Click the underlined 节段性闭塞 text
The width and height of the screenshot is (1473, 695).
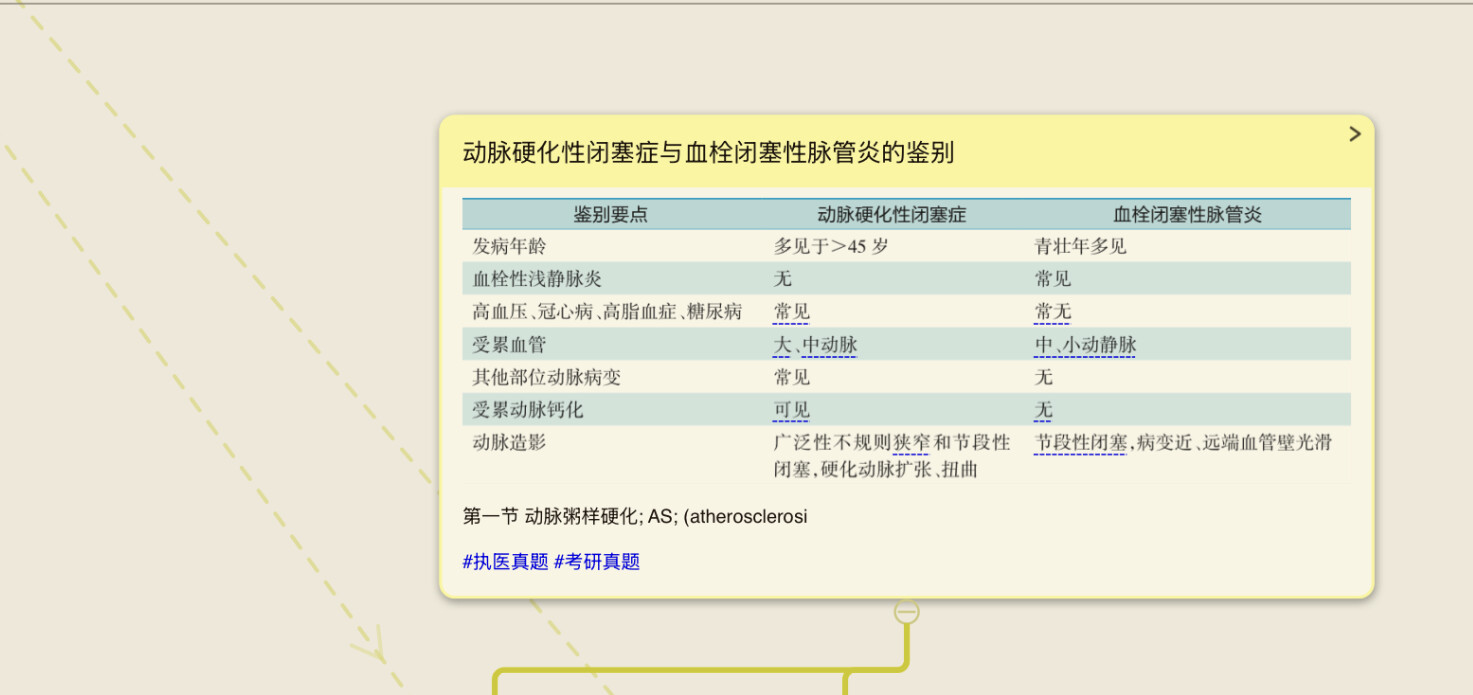point(1081,443)
